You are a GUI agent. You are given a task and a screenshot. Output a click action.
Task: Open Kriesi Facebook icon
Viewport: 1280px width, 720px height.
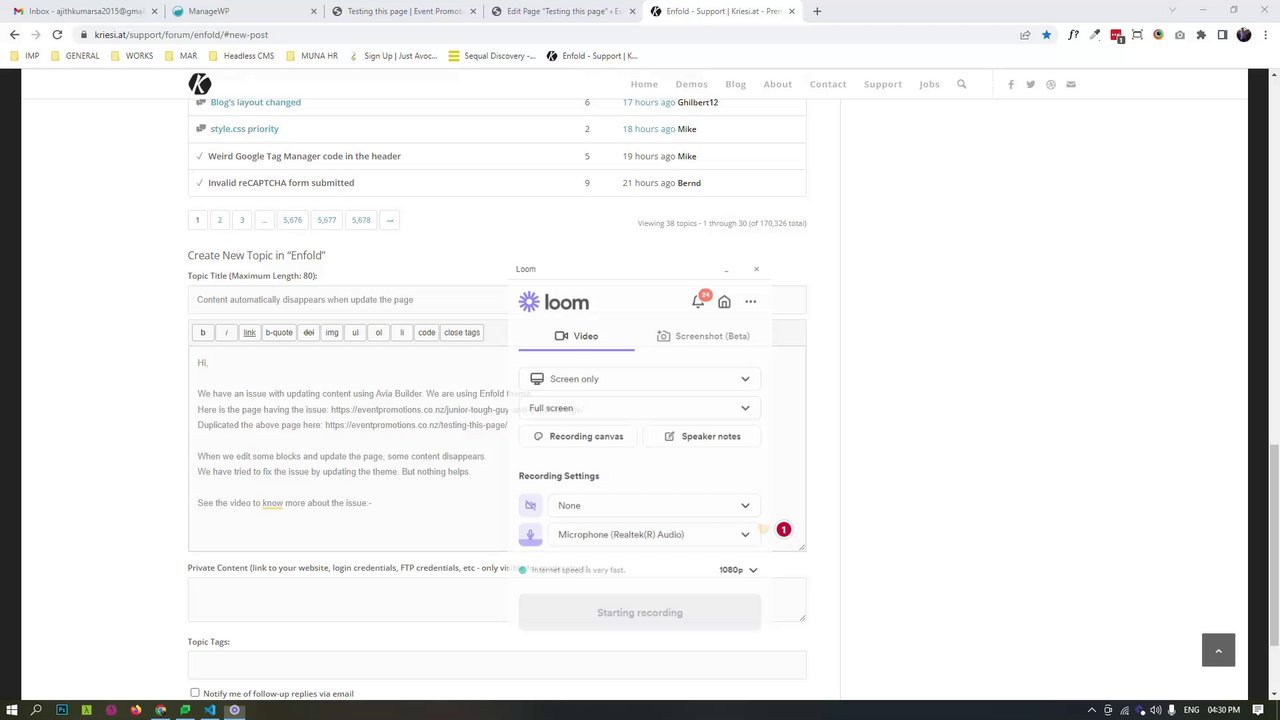point(1011,84)
